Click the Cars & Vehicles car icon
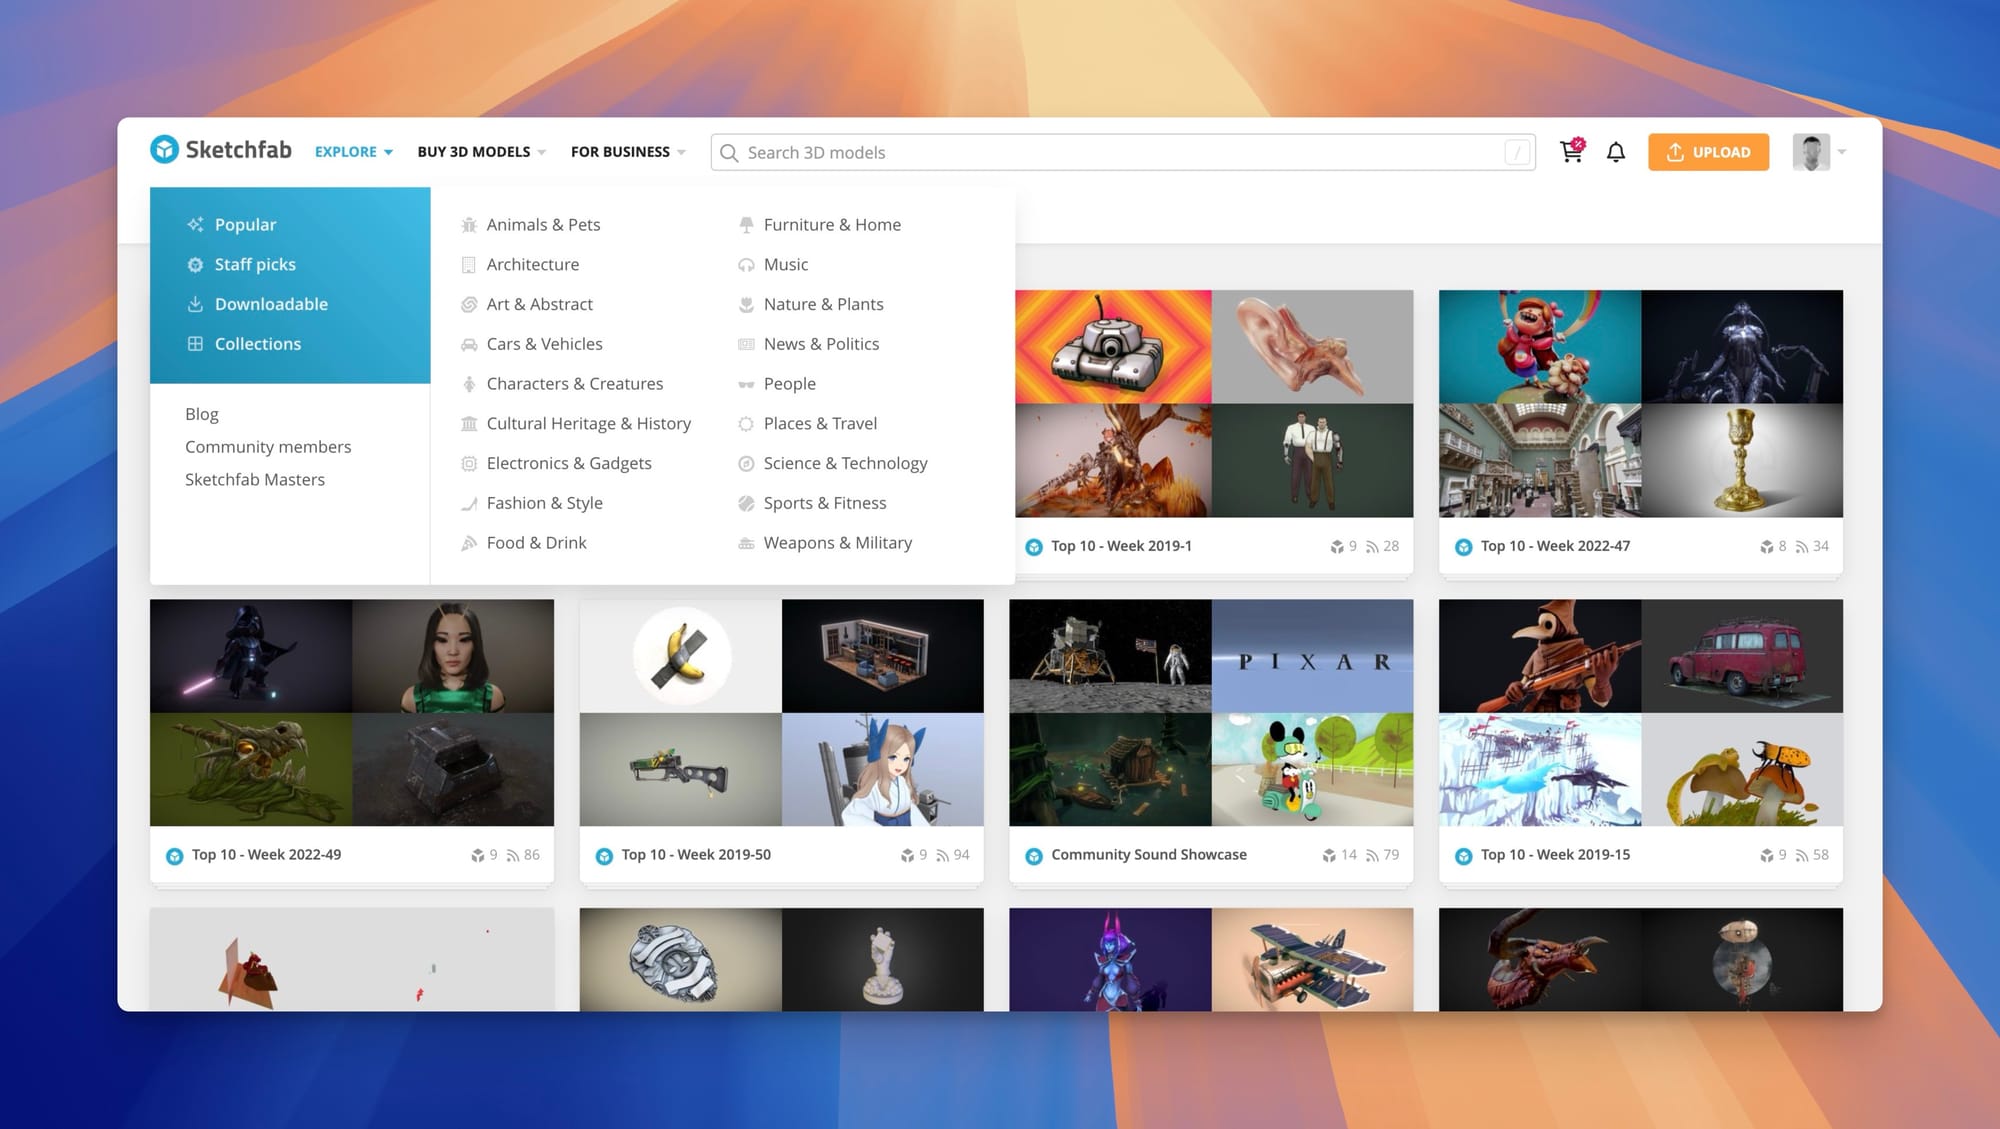2000x1129 pixels. 469,345
